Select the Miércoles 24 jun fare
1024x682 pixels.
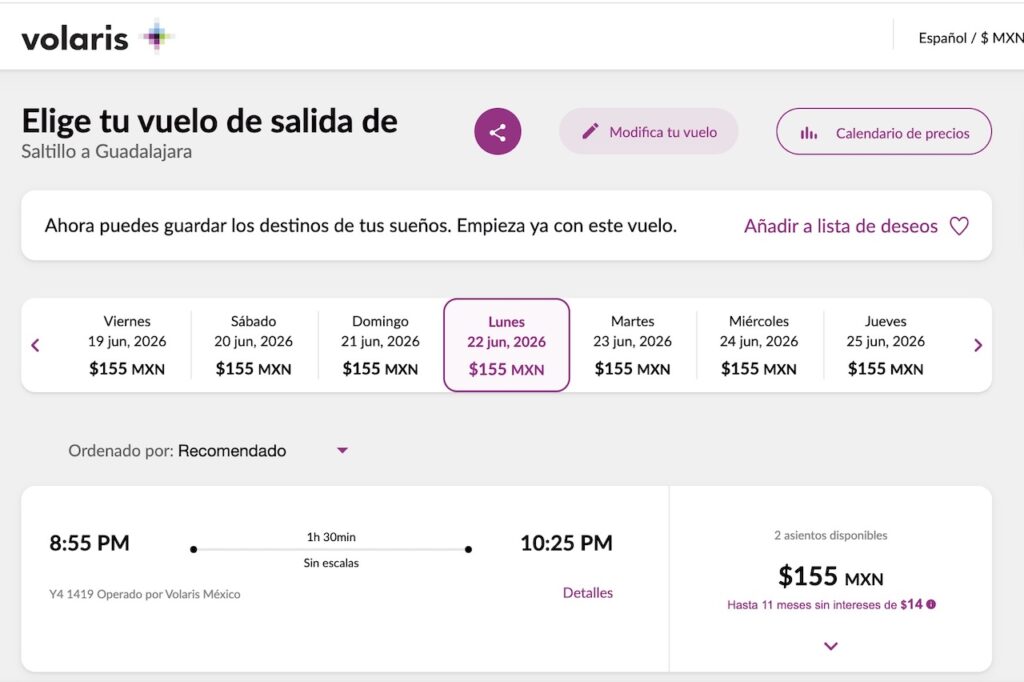[x=759, y=344]
